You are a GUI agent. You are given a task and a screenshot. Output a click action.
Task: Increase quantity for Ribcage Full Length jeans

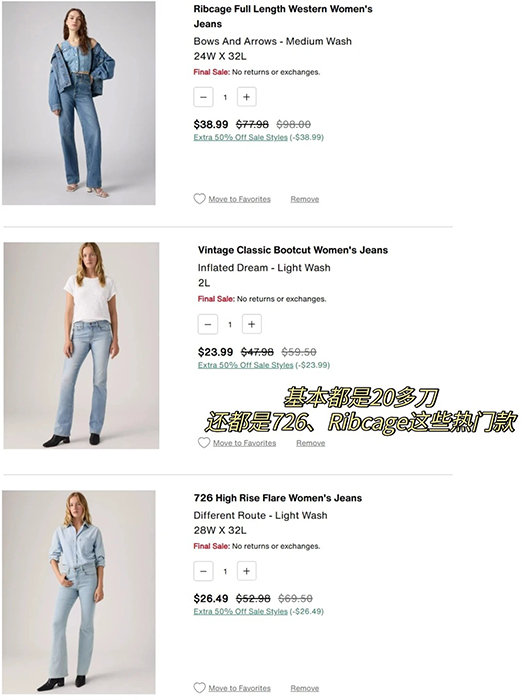[x=246, y=97]
